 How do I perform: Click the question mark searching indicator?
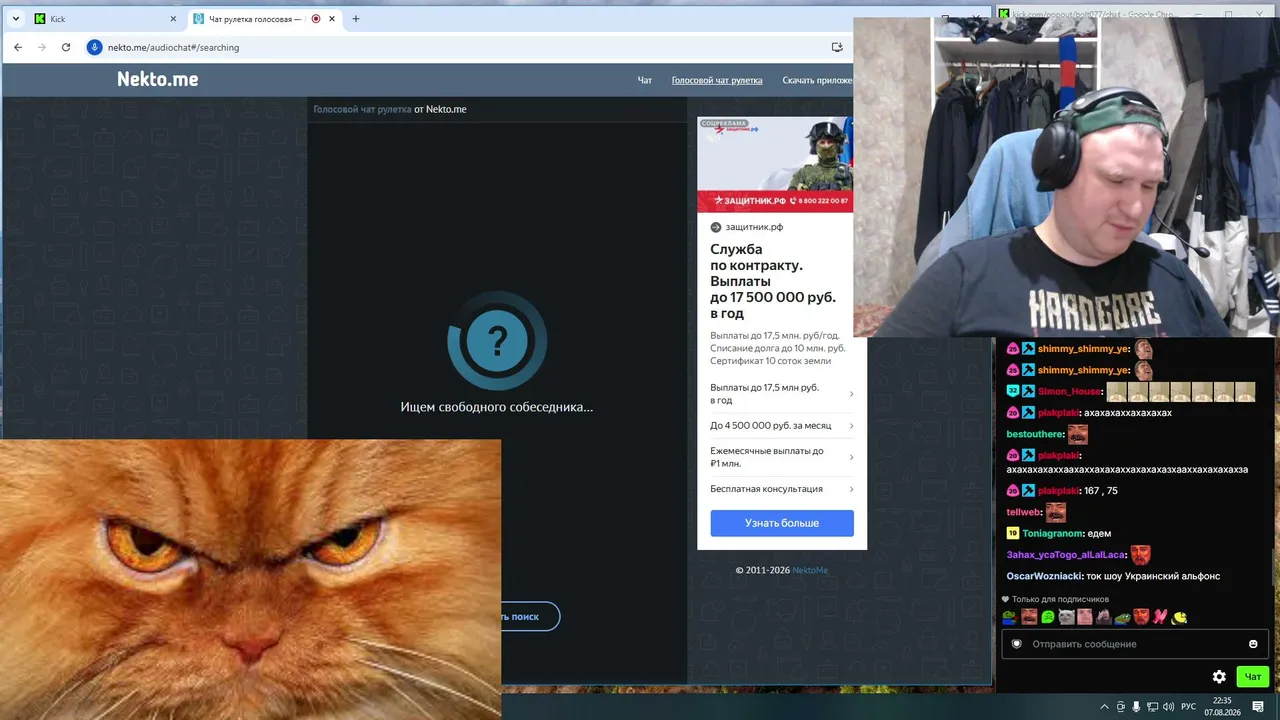click(497, 341)
